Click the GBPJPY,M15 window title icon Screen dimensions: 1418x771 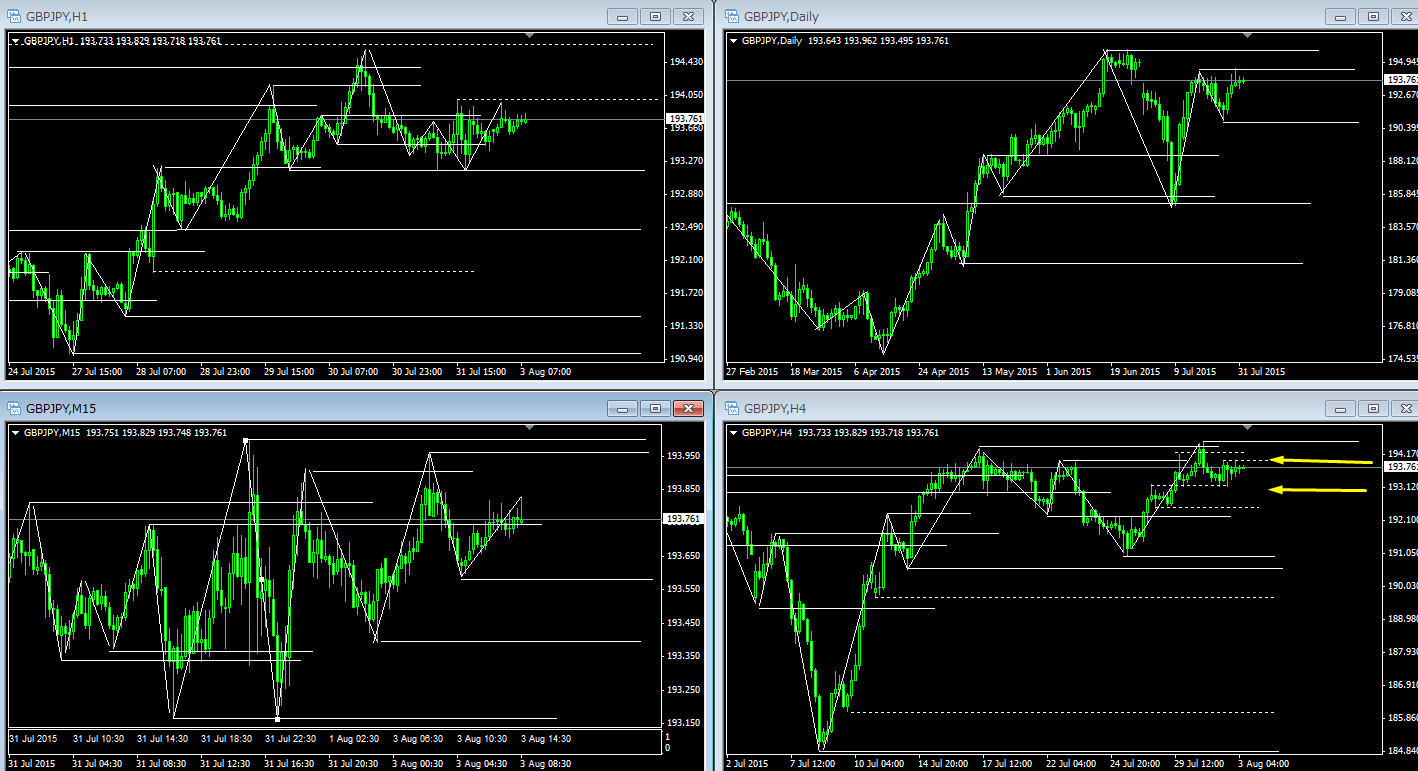click(15, 408)
